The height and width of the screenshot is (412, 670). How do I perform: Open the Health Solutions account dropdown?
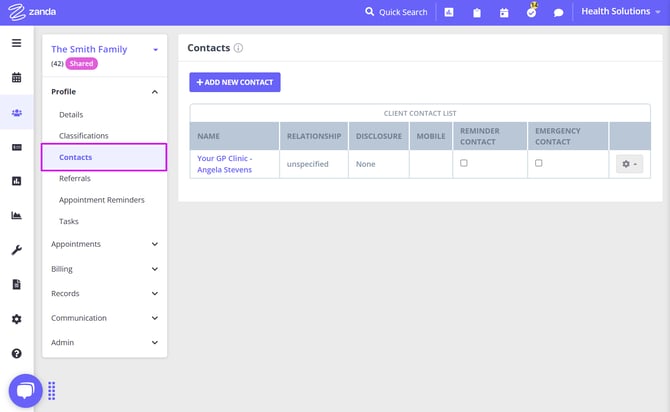(621, 12)
